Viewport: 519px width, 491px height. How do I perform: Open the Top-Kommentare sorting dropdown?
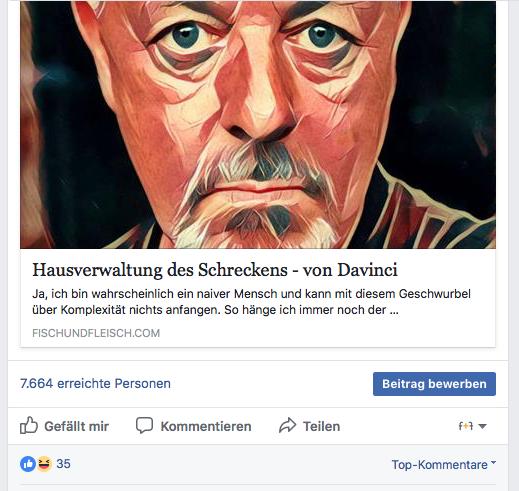click(444, 464)
